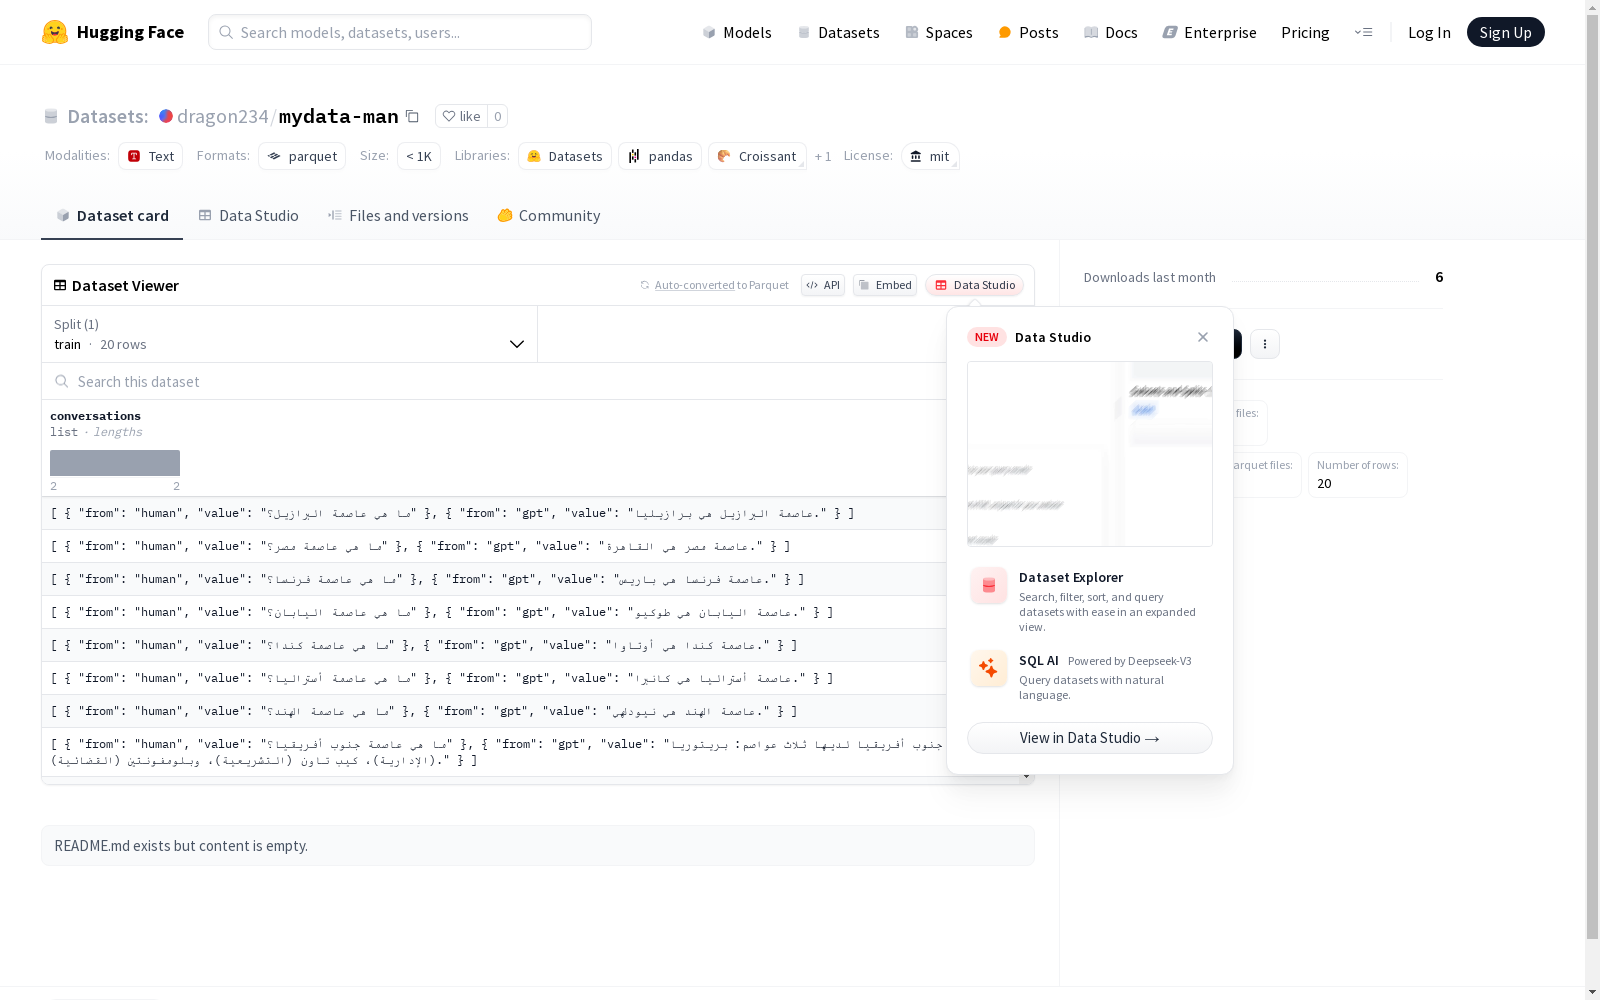Image resolution: width=1600 pixels, height=1000 pixels.
Task: Click the SQL AI sparkle icon
Action: (989, 668)
